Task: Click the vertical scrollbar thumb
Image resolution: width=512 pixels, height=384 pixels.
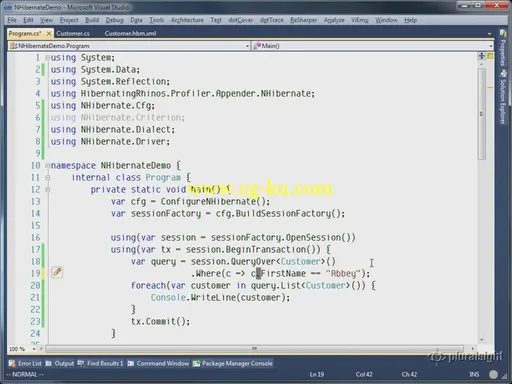Action: [x=482, y=114]
